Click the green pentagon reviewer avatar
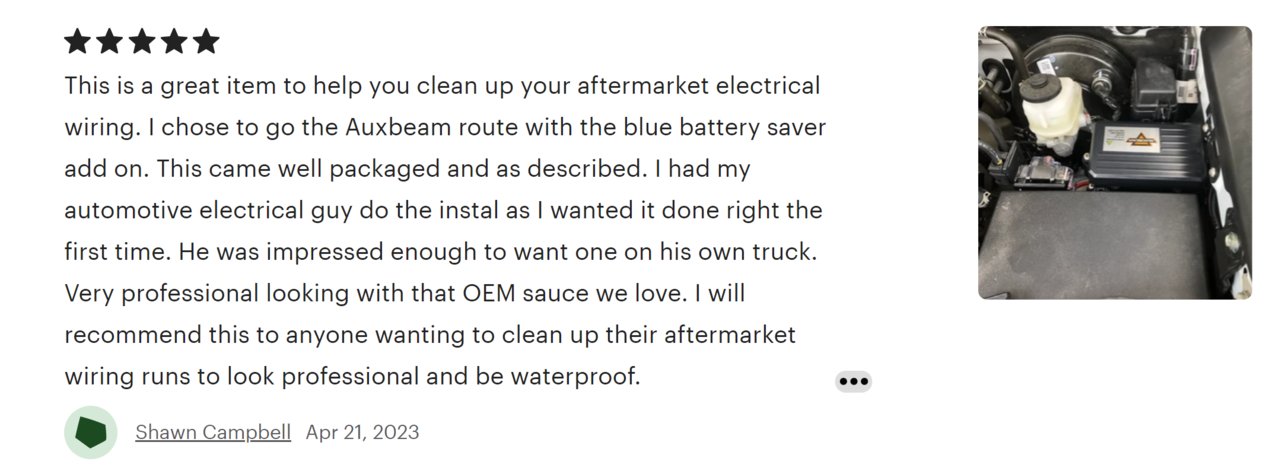 click(91, 432)
